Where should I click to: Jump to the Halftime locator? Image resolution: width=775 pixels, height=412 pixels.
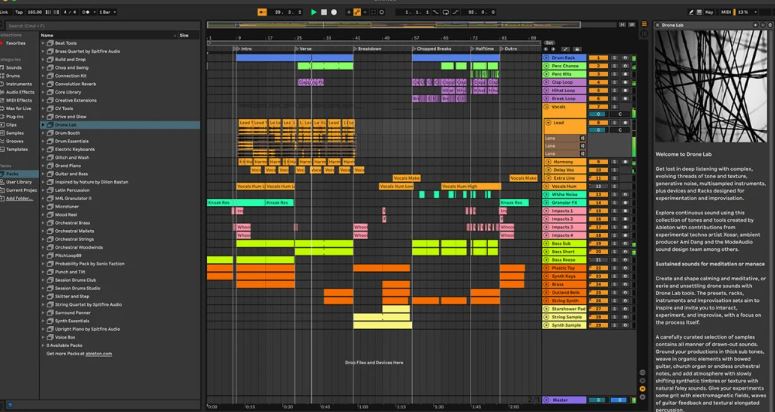pos(482,49)
